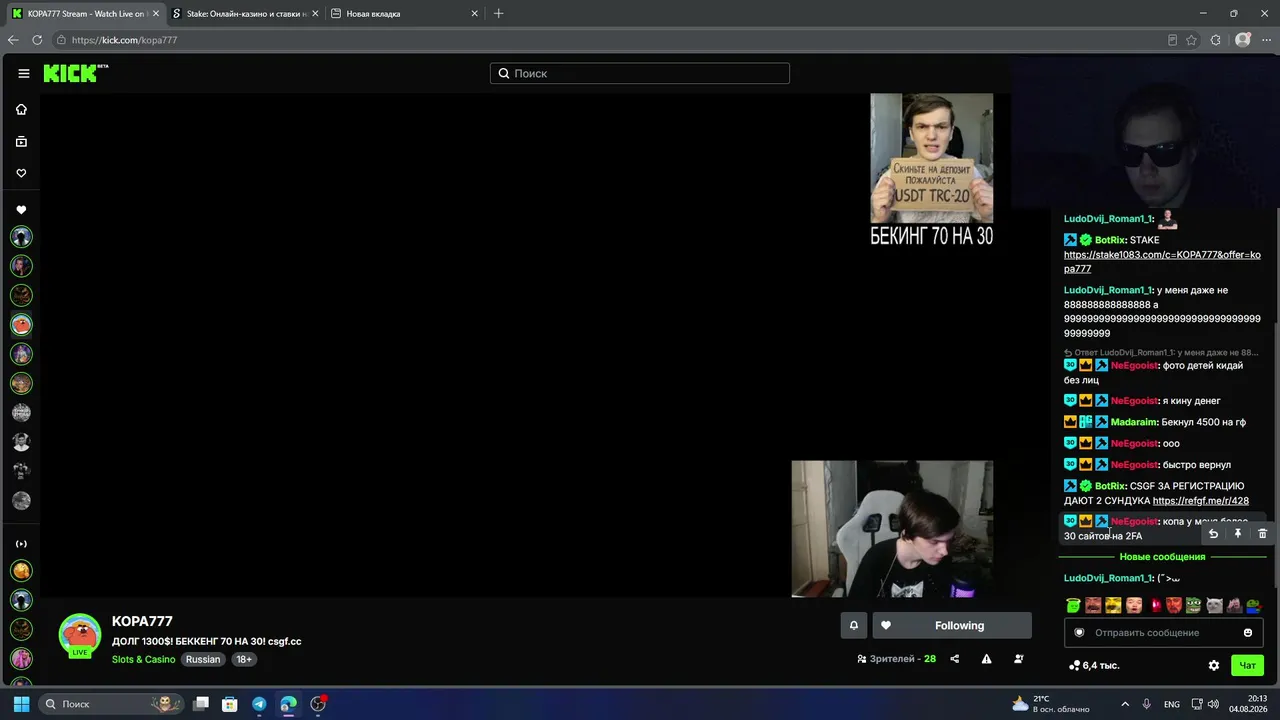Click the Slots & Casino category link
This screenshot has width=1280, height=720.
144,659
